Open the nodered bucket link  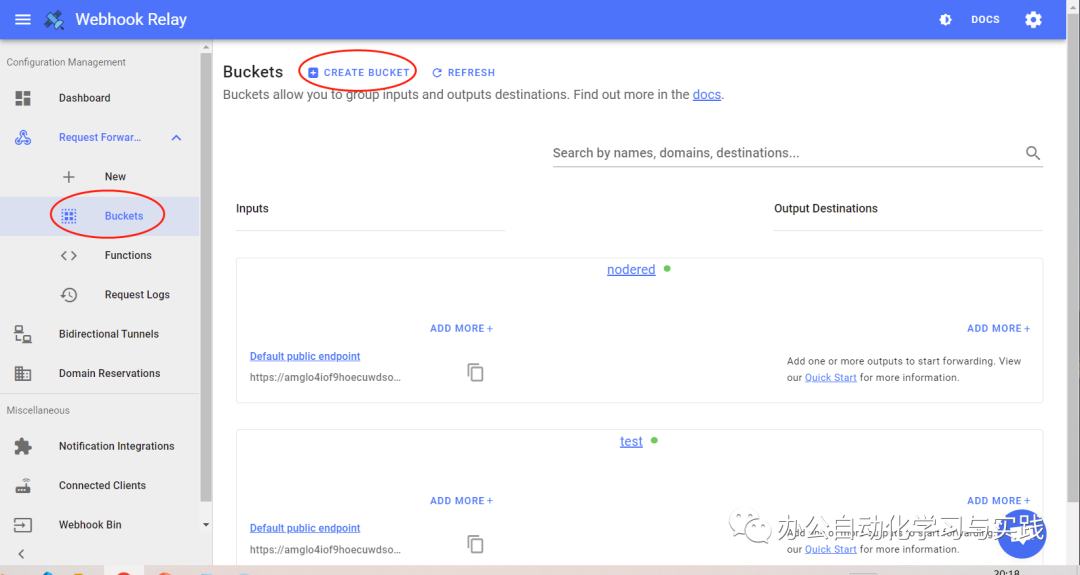tap(631, 269)
